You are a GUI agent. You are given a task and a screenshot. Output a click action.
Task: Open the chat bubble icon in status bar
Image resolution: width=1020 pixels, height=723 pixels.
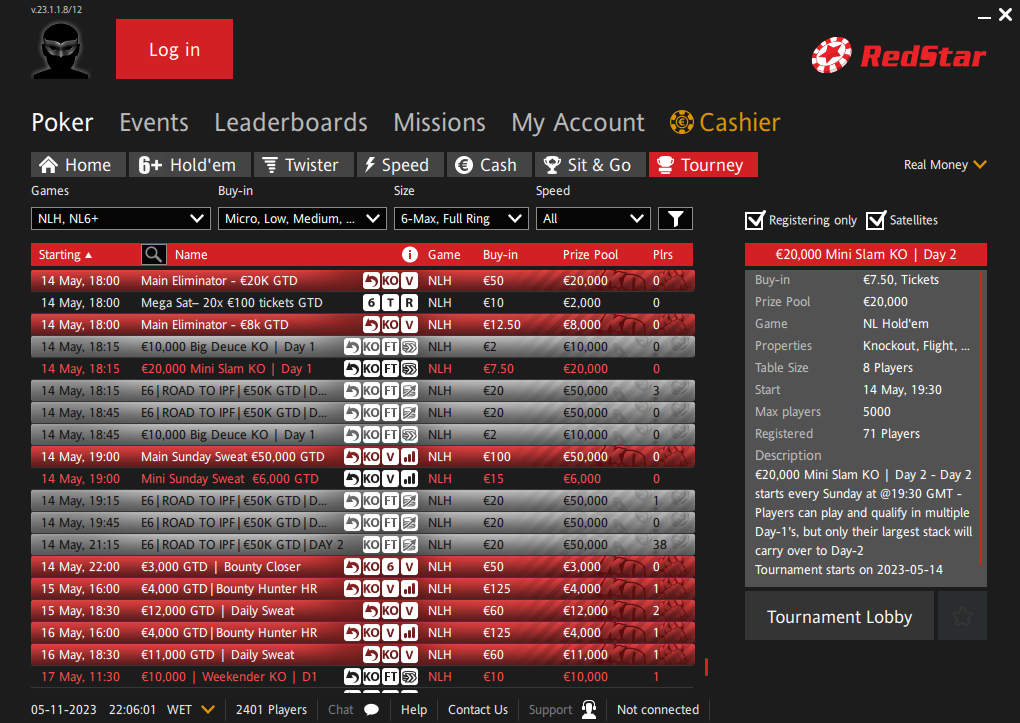[371, 709]
